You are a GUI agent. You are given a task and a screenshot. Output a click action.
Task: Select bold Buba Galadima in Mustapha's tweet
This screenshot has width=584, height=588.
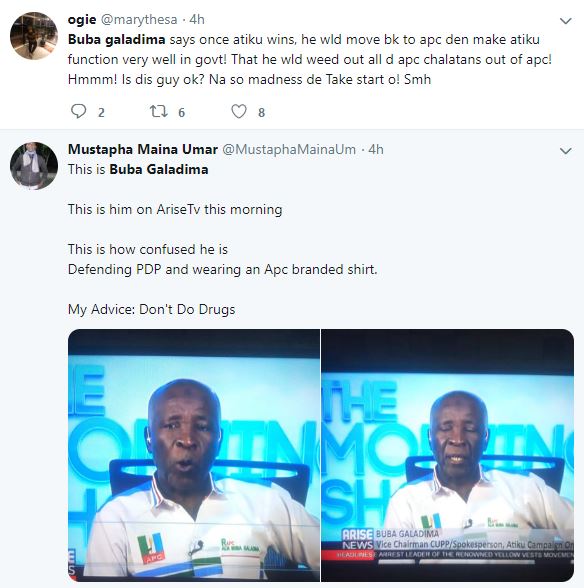coord(159,169)
